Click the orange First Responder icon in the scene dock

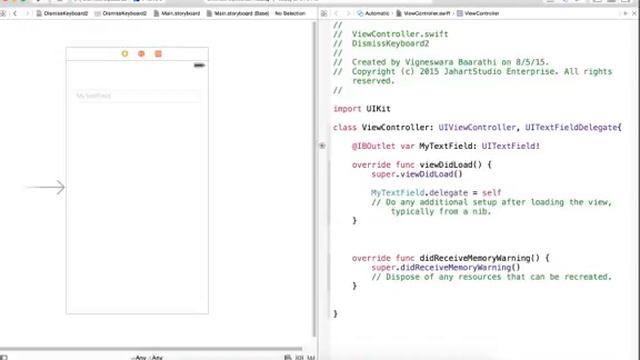(x=141, y=54)
